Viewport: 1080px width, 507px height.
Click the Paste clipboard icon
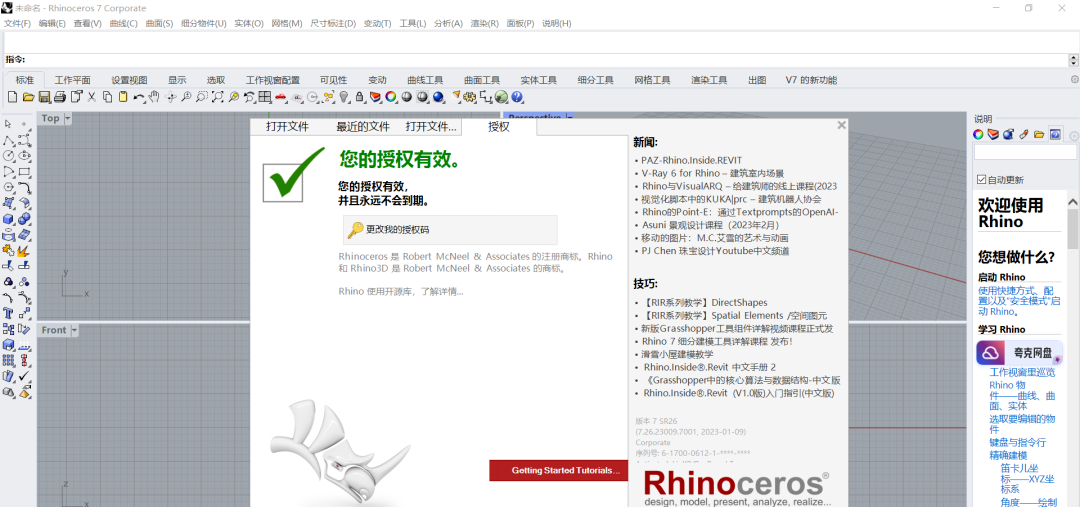click(123, 97)
